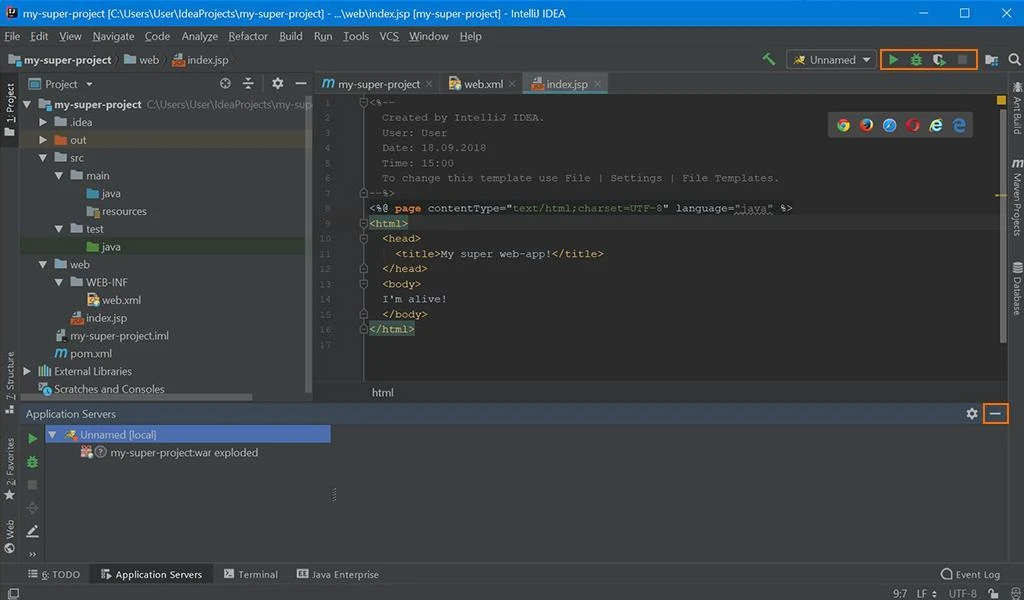1024x600 pixels.
Task: Toggle the Project tool window side tab
Action: [10, 110]
